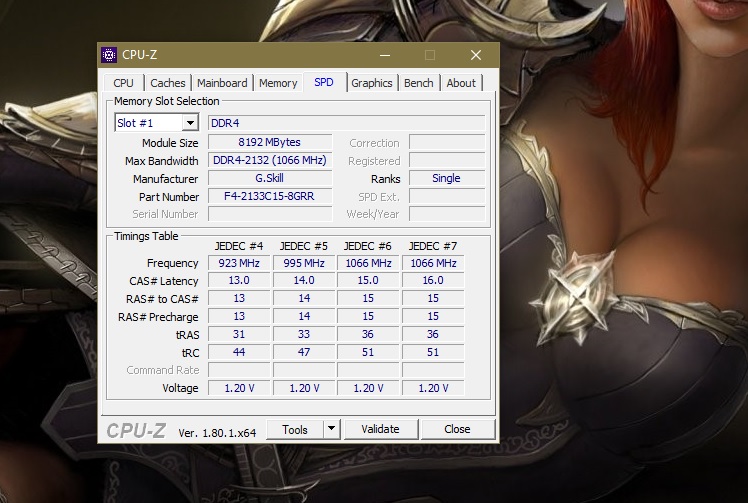Select the Memory tab
748x503 pixels.
point(278,83)
